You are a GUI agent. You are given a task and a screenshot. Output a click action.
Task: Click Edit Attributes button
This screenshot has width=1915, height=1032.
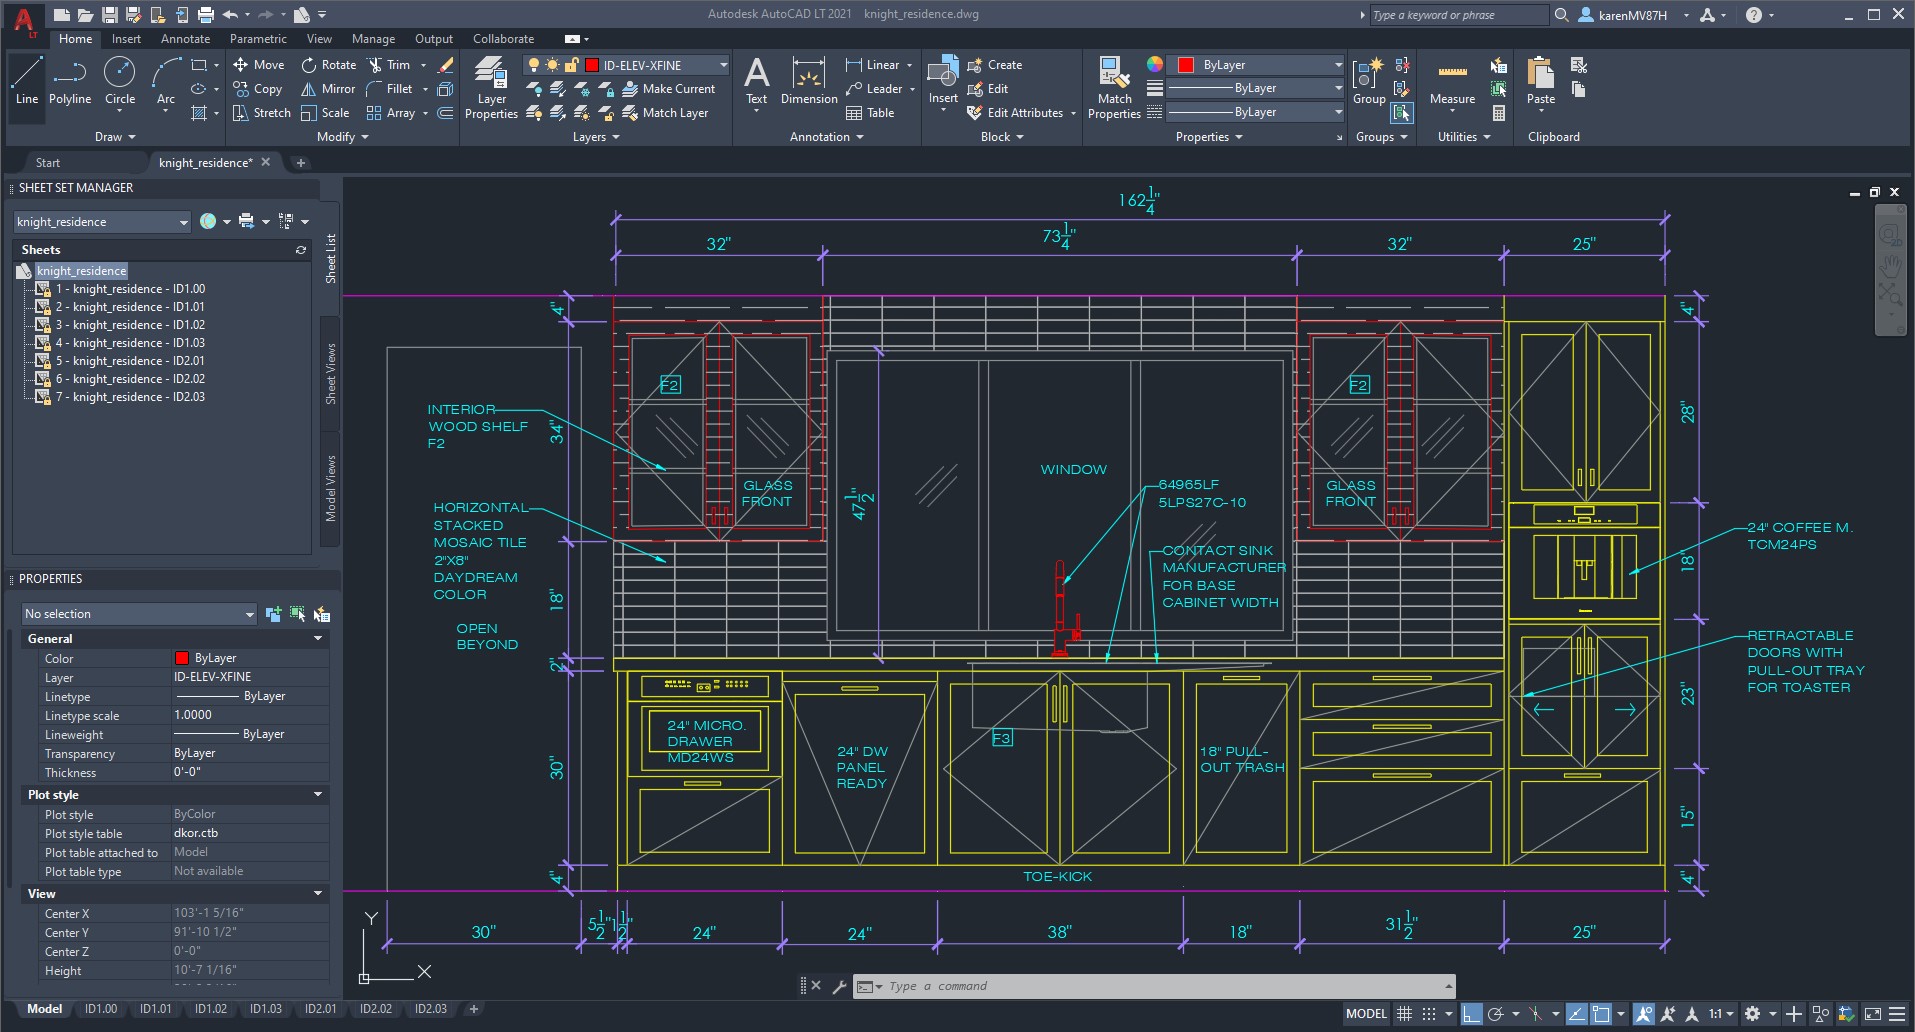tap(1016, 113)
